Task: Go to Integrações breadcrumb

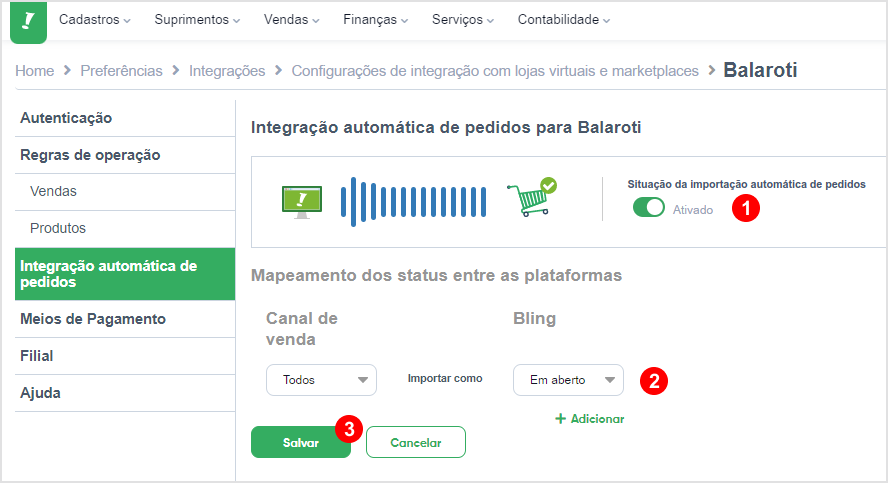Action: pyautogui.click(x=227, y=71)
